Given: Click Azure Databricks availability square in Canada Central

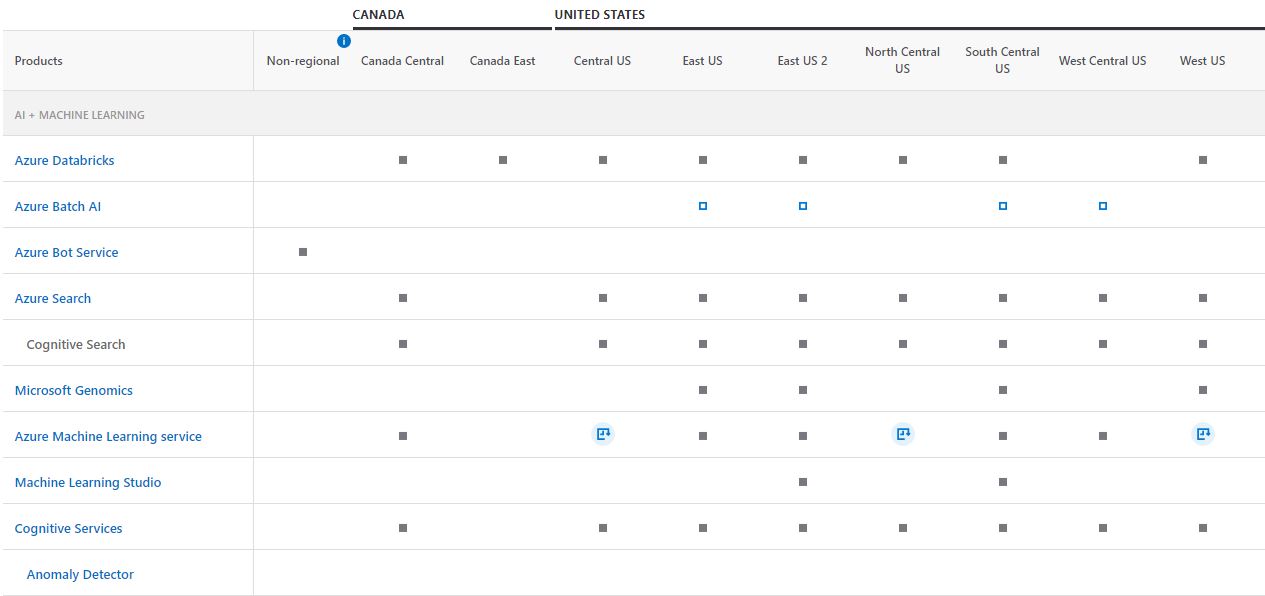Looking at the screenshot, I should (x=402, y=159).
